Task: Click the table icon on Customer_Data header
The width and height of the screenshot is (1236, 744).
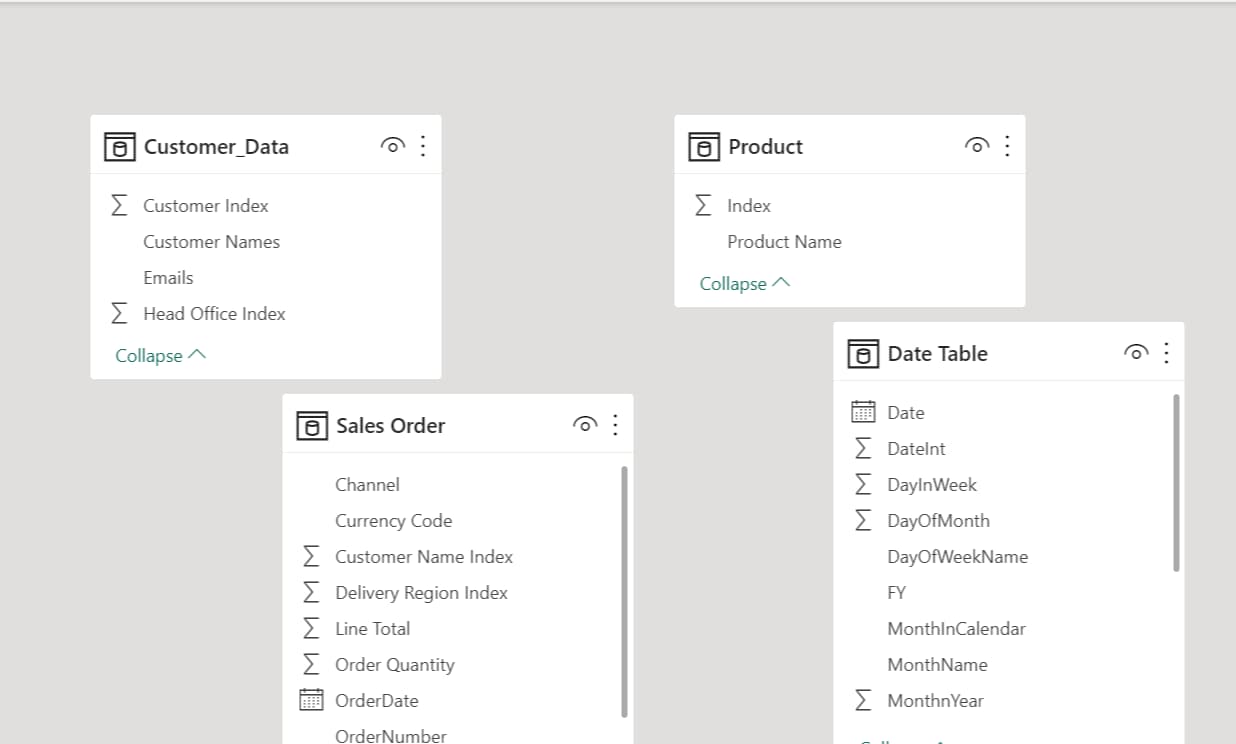Action: point(120,146)
